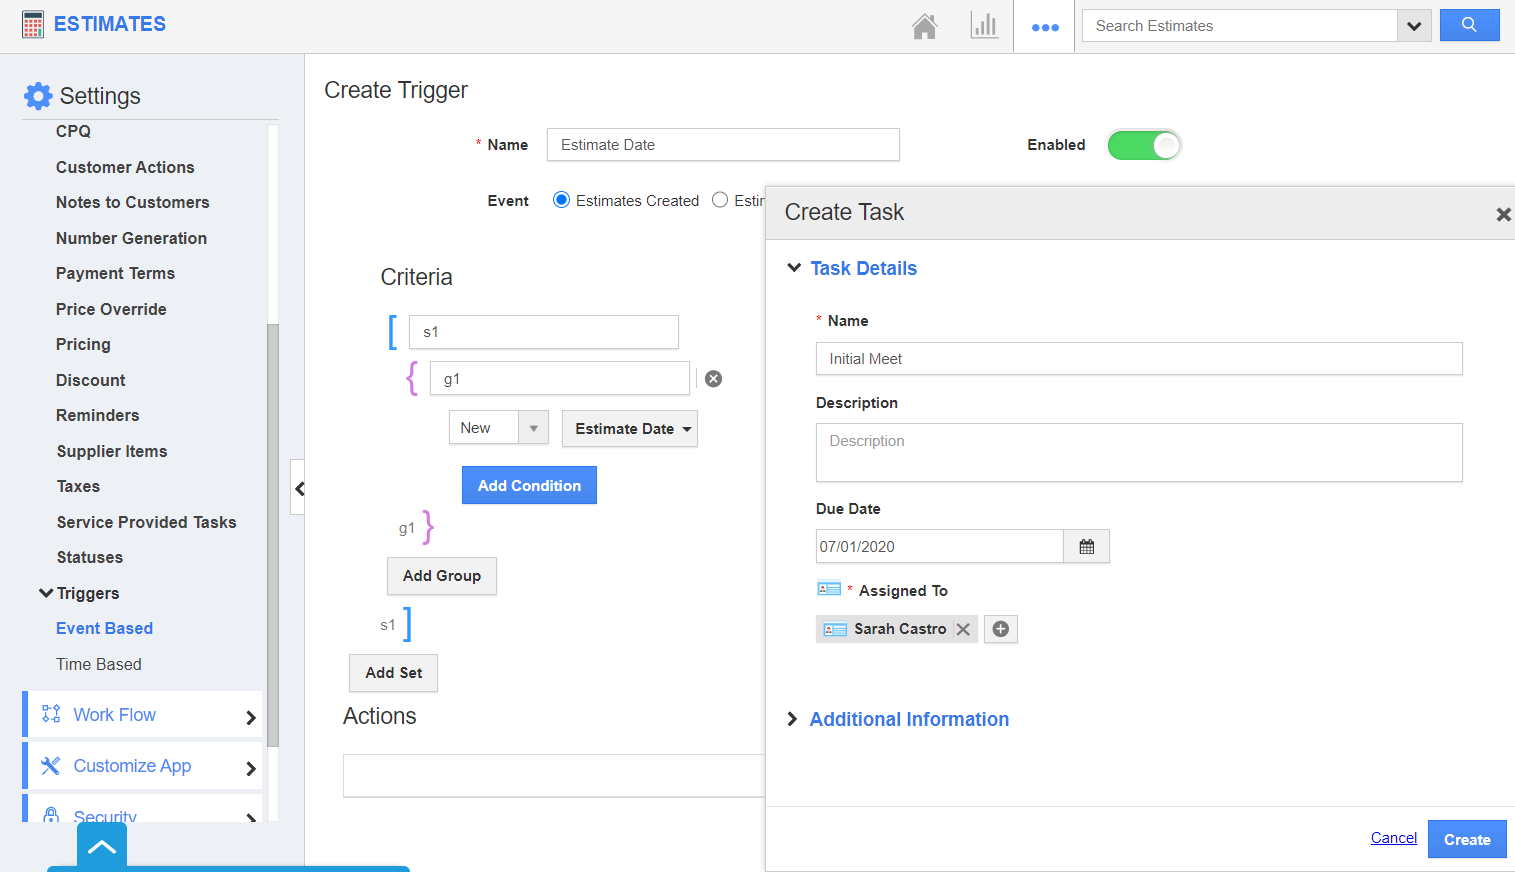Delete the g1 criteria group

713,379
